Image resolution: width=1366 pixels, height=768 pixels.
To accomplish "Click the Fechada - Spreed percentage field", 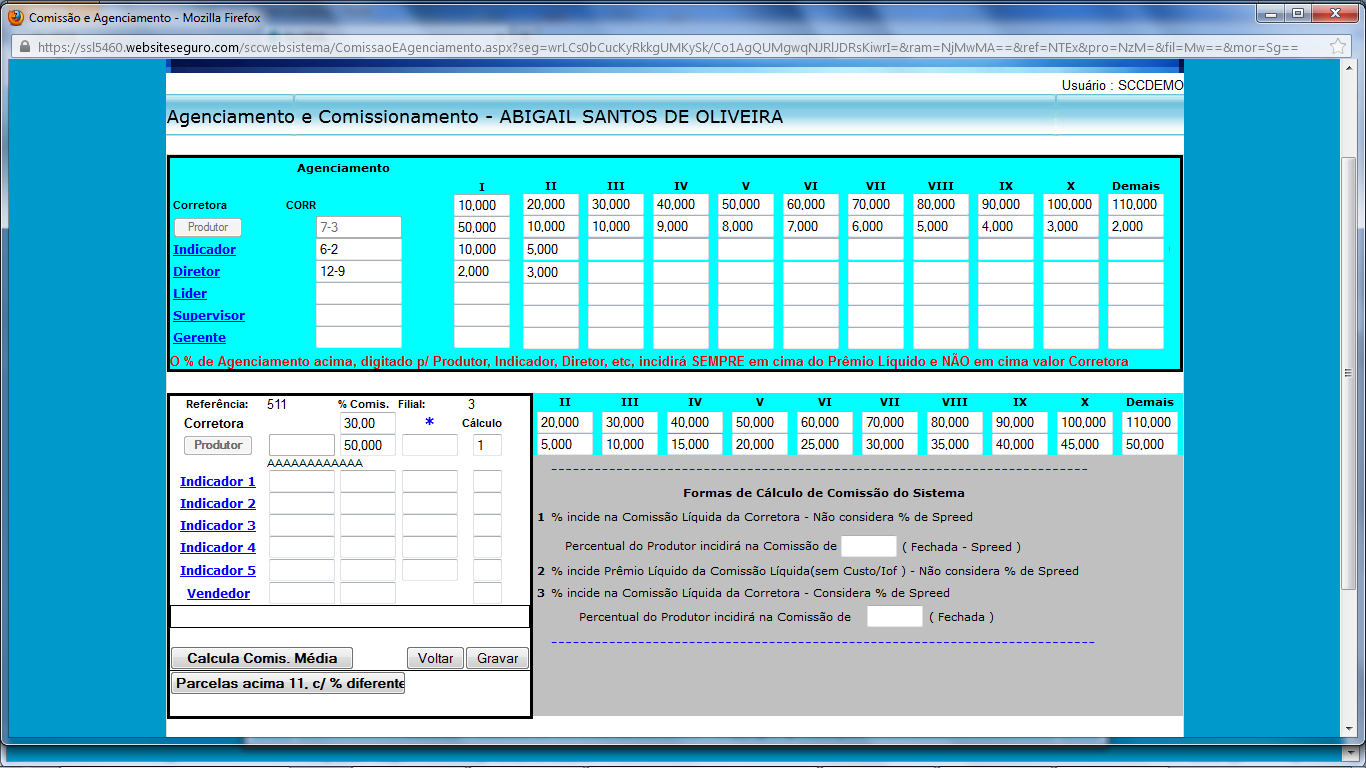I will click(869, 546).
